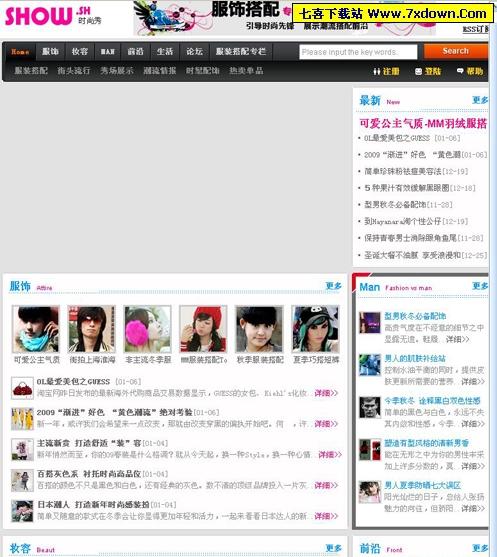This screenshot has width=497, height=557.
Task: Open the red handbag article thumbnail
Action: (22, 388)
